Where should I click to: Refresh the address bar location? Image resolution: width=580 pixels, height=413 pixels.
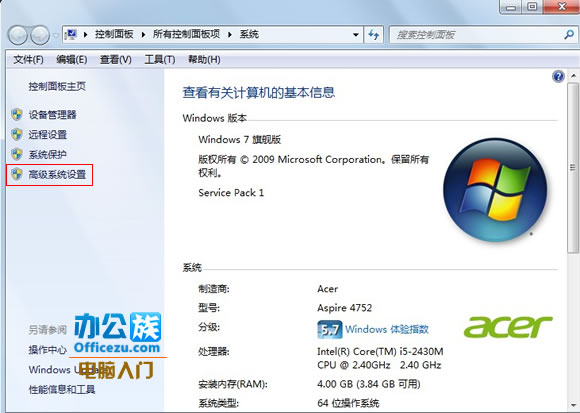point(374,35)
